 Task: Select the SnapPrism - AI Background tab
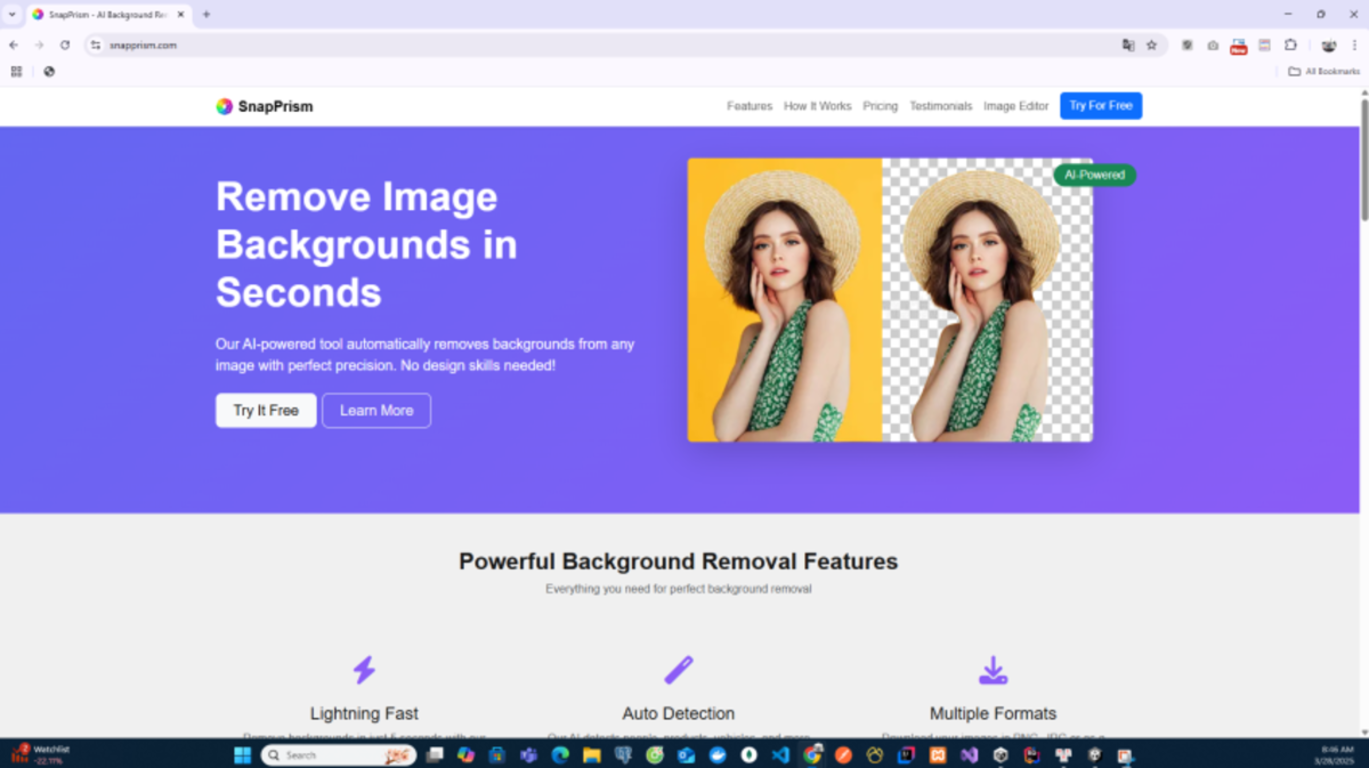[108, 15]
